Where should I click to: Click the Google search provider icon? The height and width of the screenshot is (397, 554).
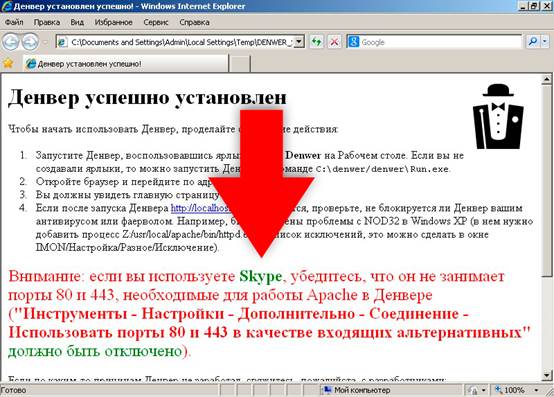click(x=353, y=42)
